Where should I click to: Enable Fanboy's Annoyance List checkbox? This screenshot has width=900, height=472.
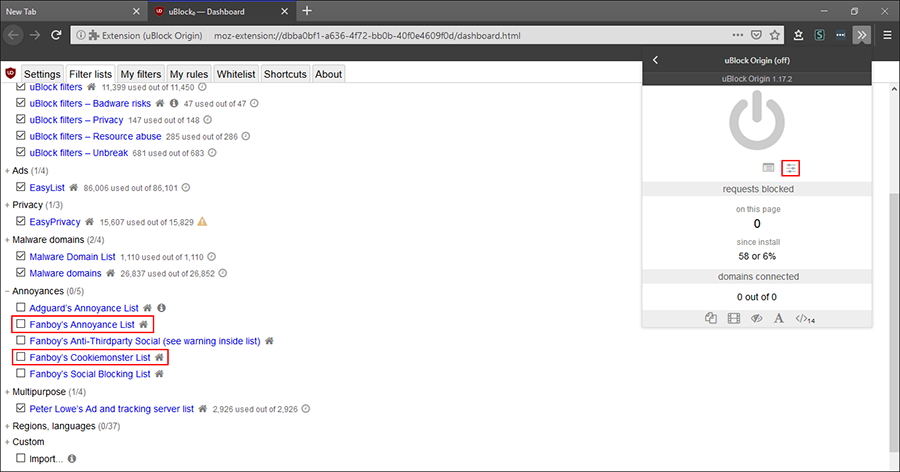[21, 324]
